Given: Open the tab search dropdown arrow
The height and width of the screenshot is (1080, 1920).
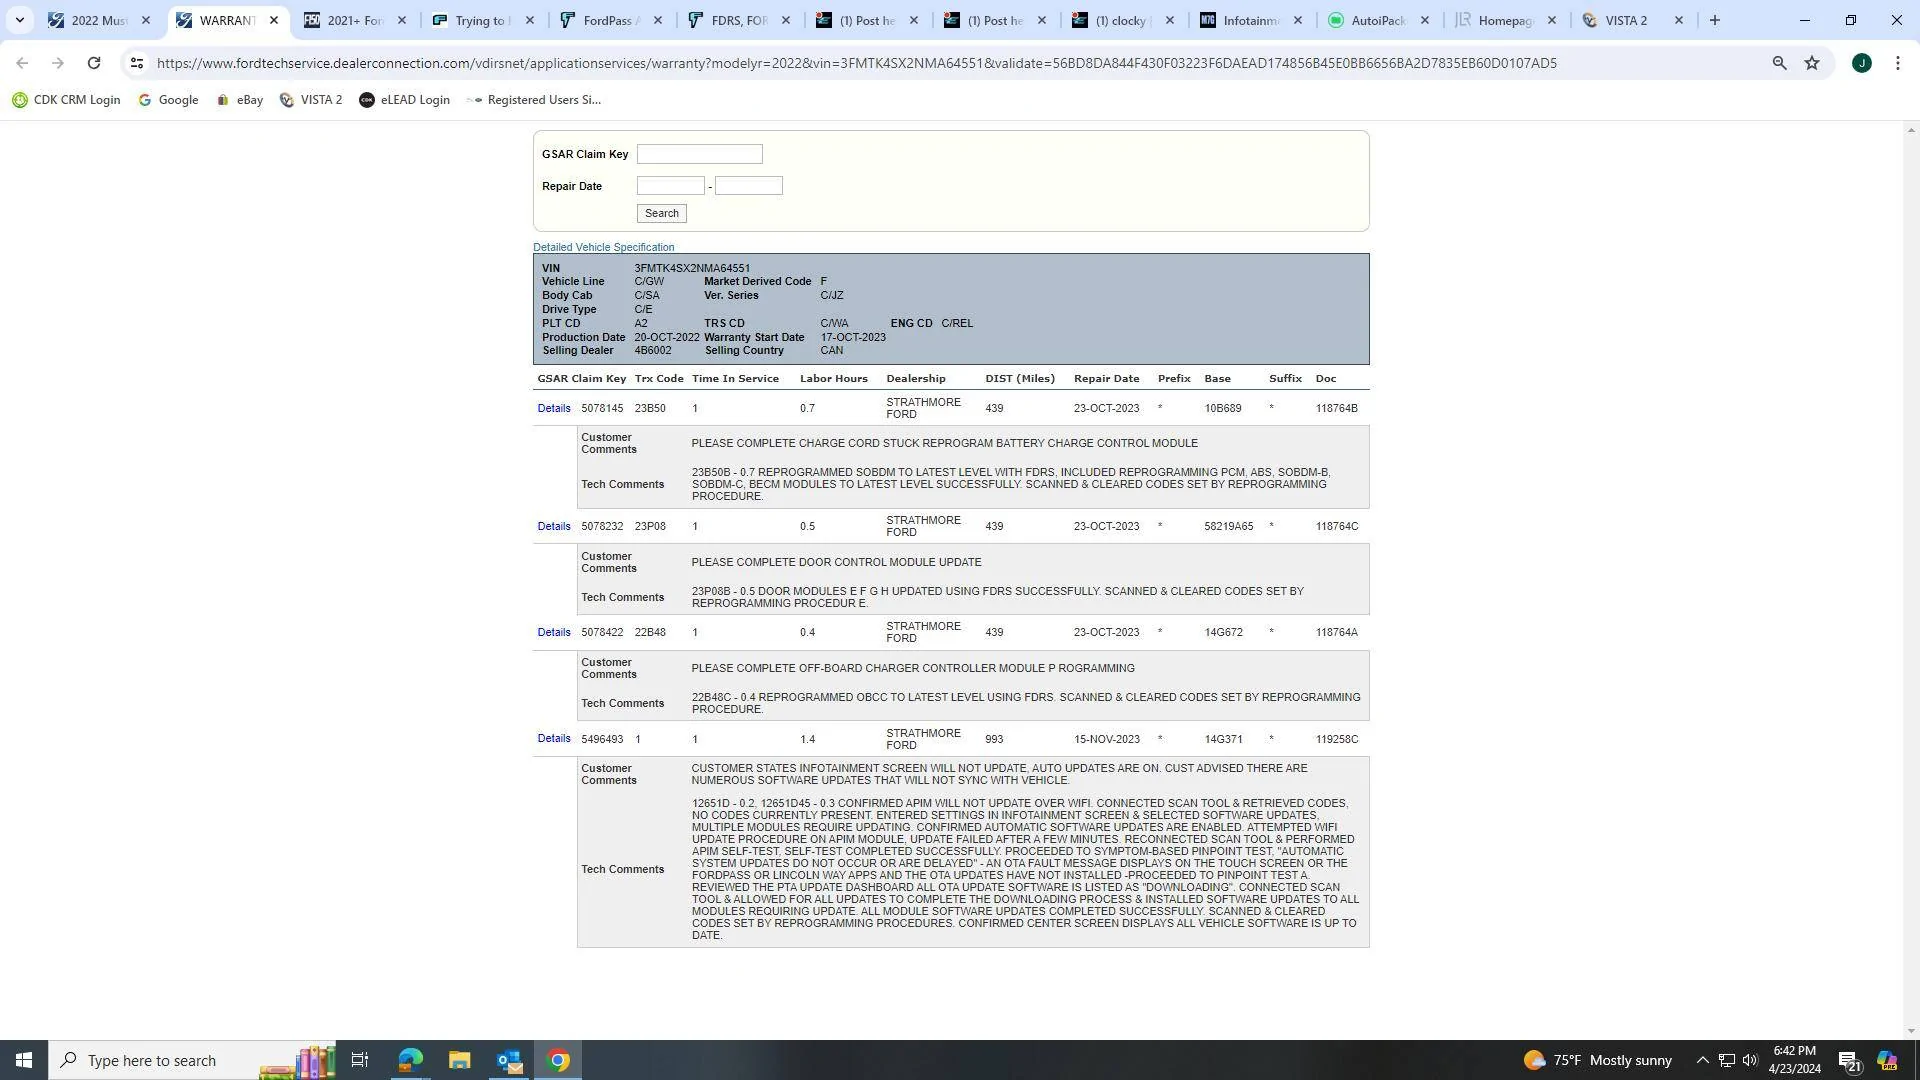Looking at the screenshot, I should point(19,20).
